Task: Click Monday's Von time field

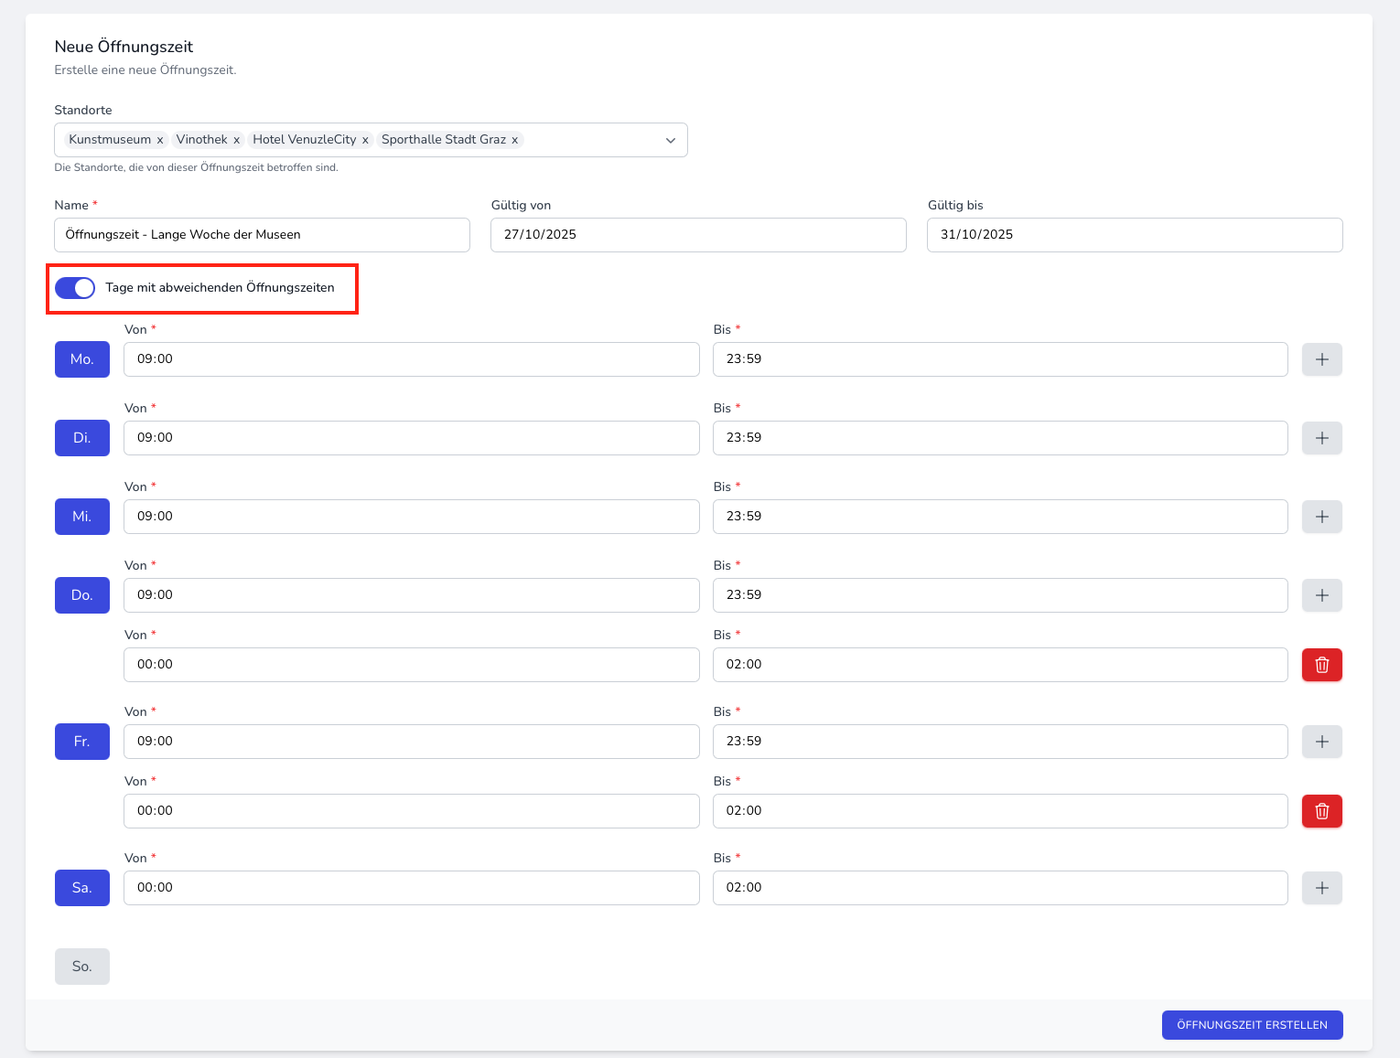Action: click(x=411, y=359)
